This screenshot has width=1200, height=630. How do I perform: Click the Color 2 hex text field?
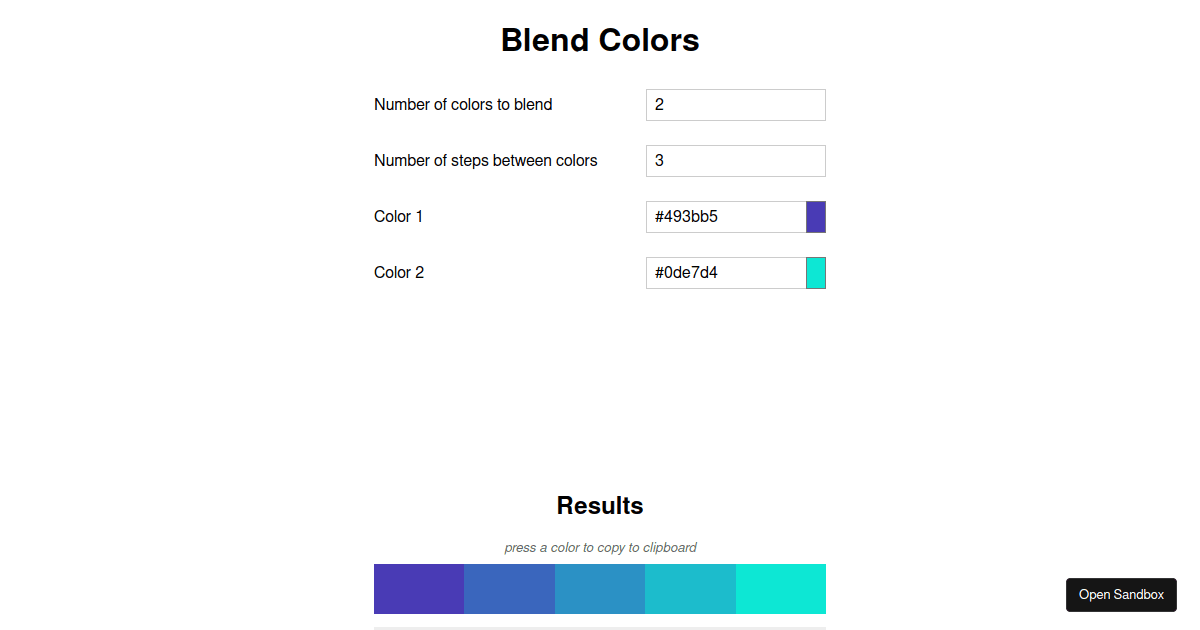(725, 272)
